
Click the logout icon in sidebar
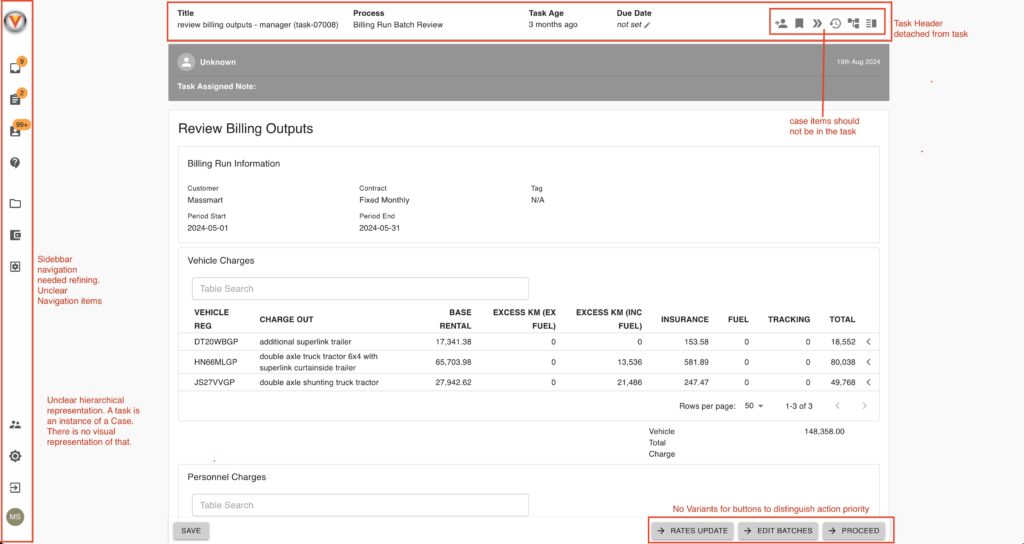pyautogui.click(x=15, y=488)
